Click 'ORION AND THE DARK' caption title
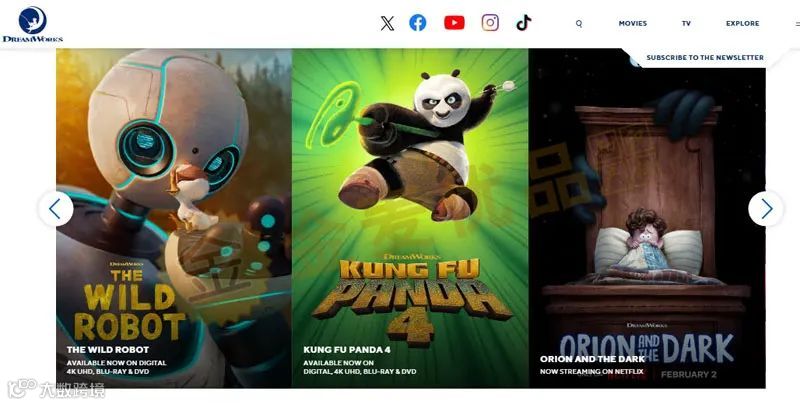This screenshot has width=800, height=405. [592, 359]
